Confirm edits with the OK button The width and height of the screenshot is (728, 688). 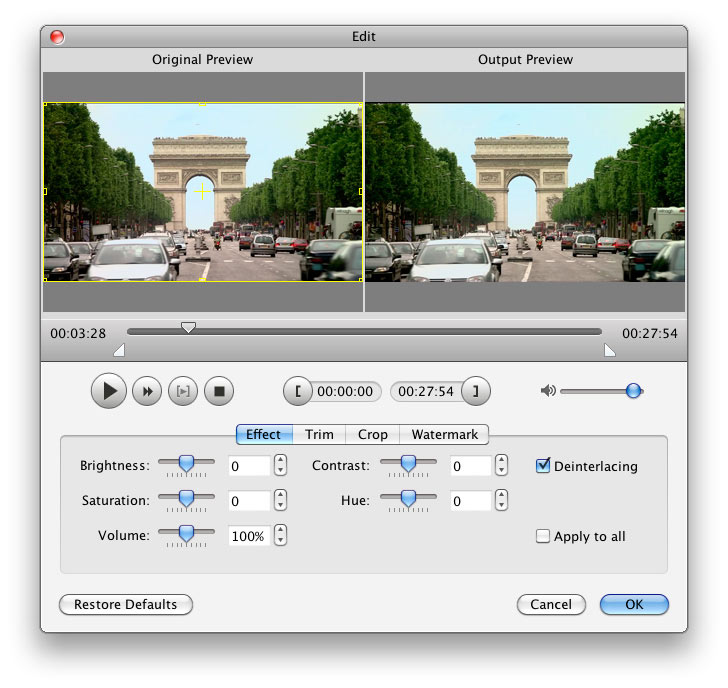634,604
